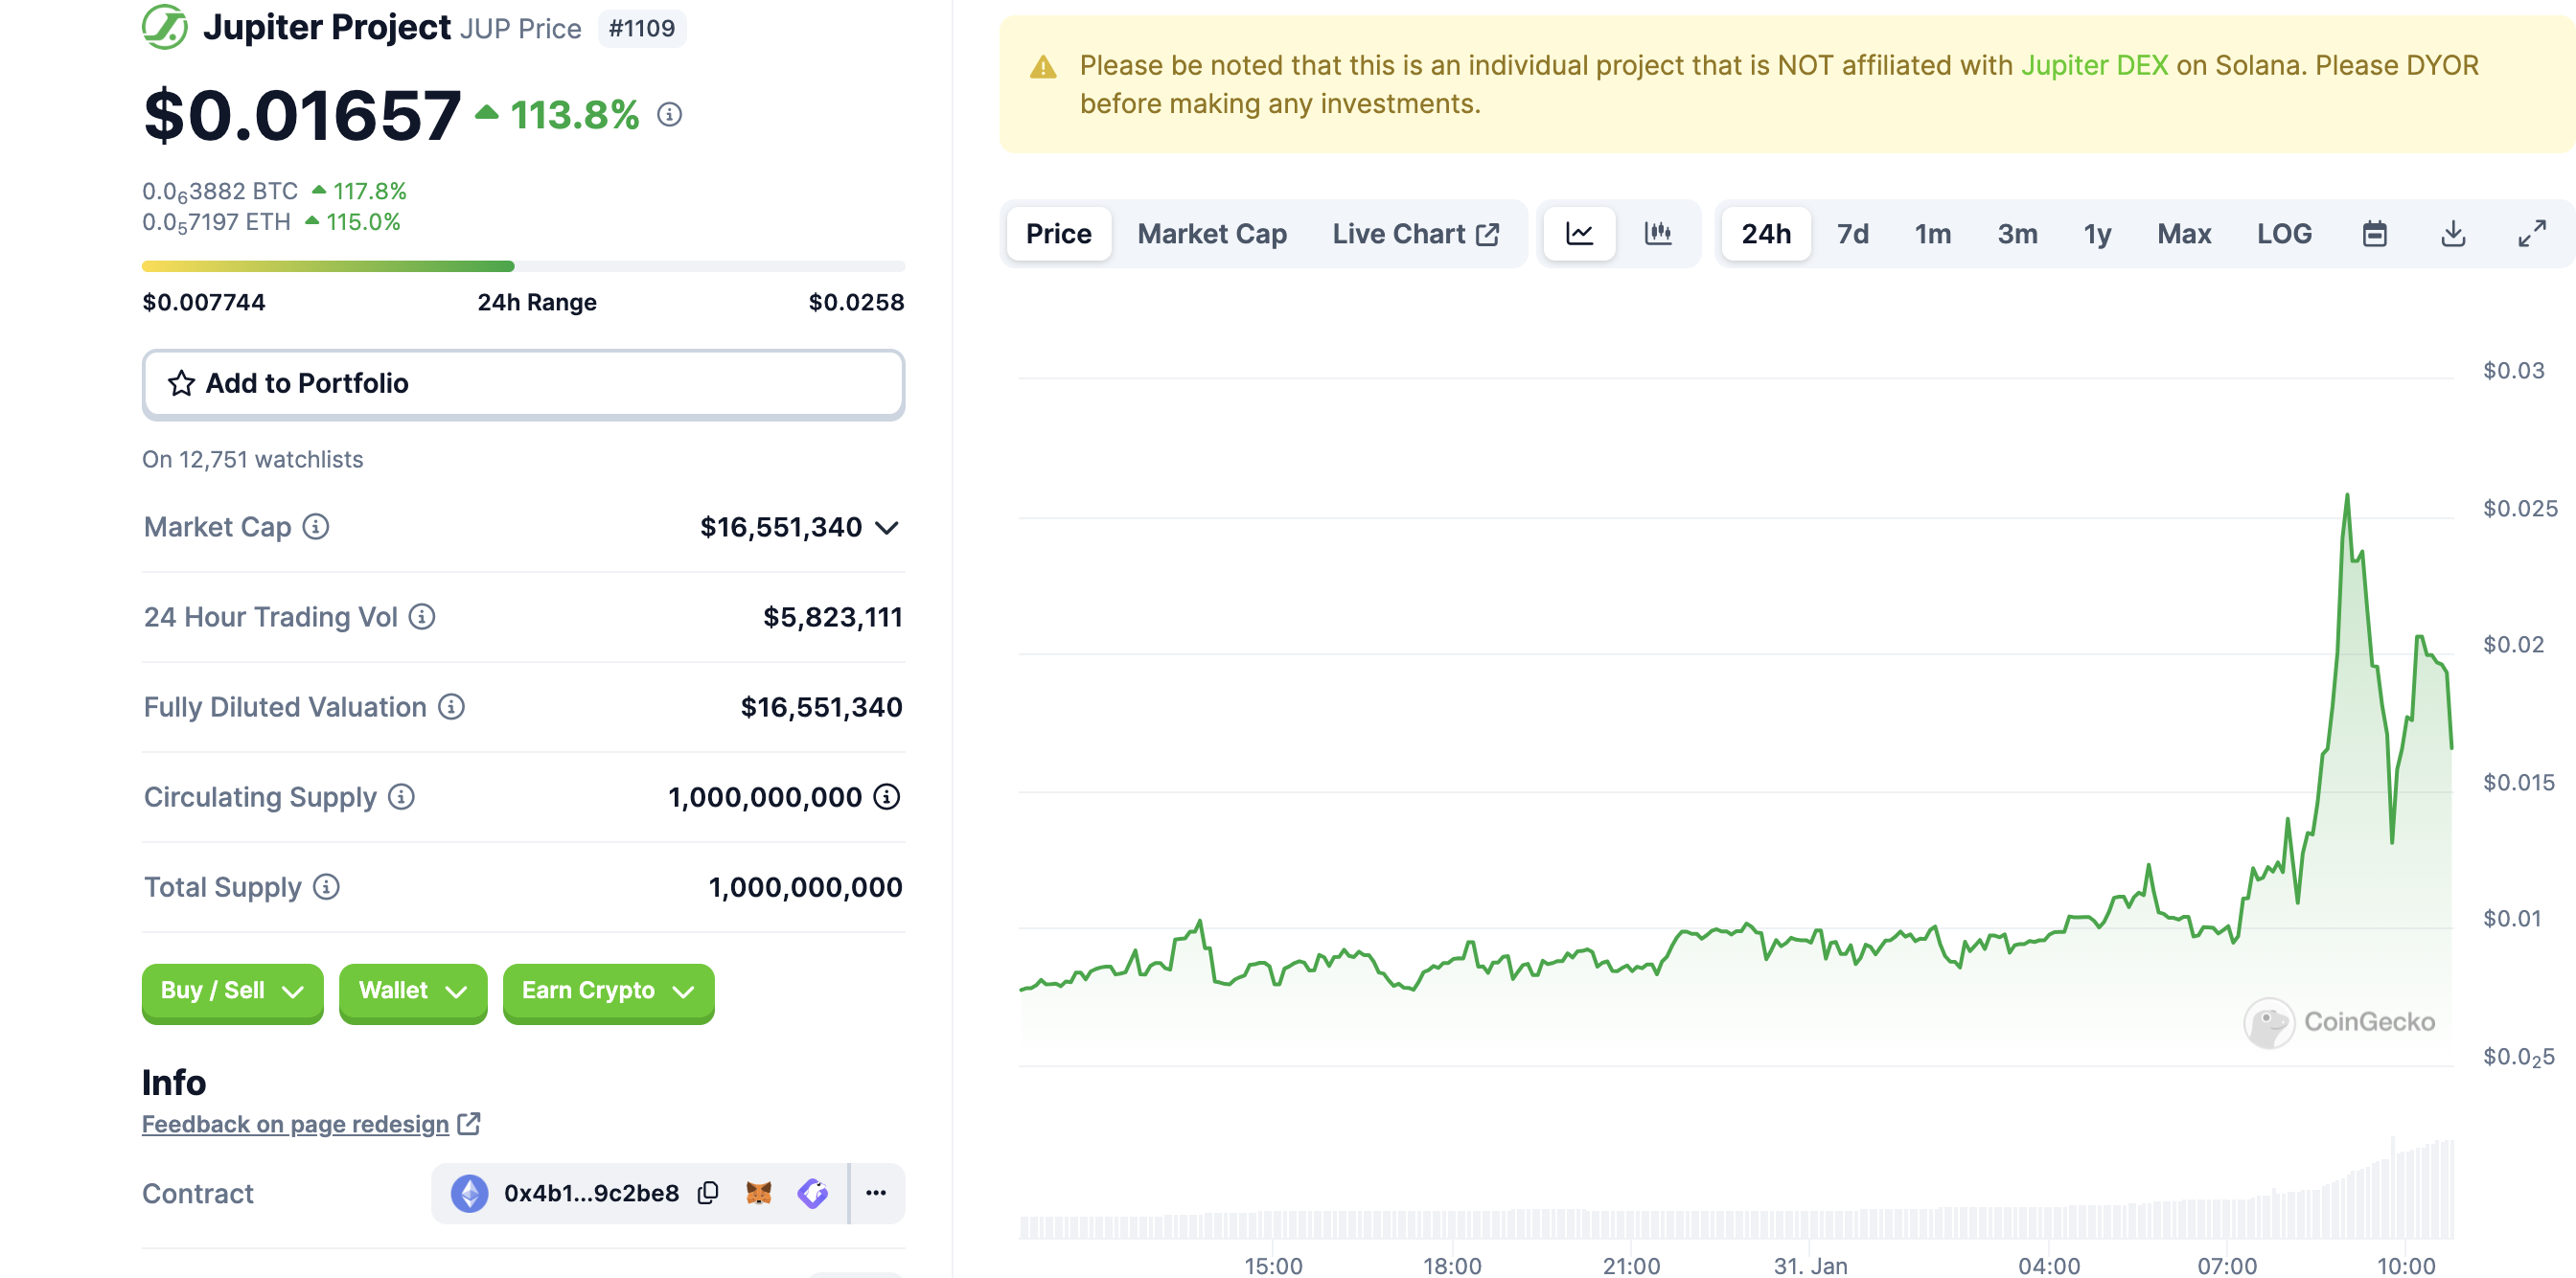Click the 113.8% price change

[574, 115]
